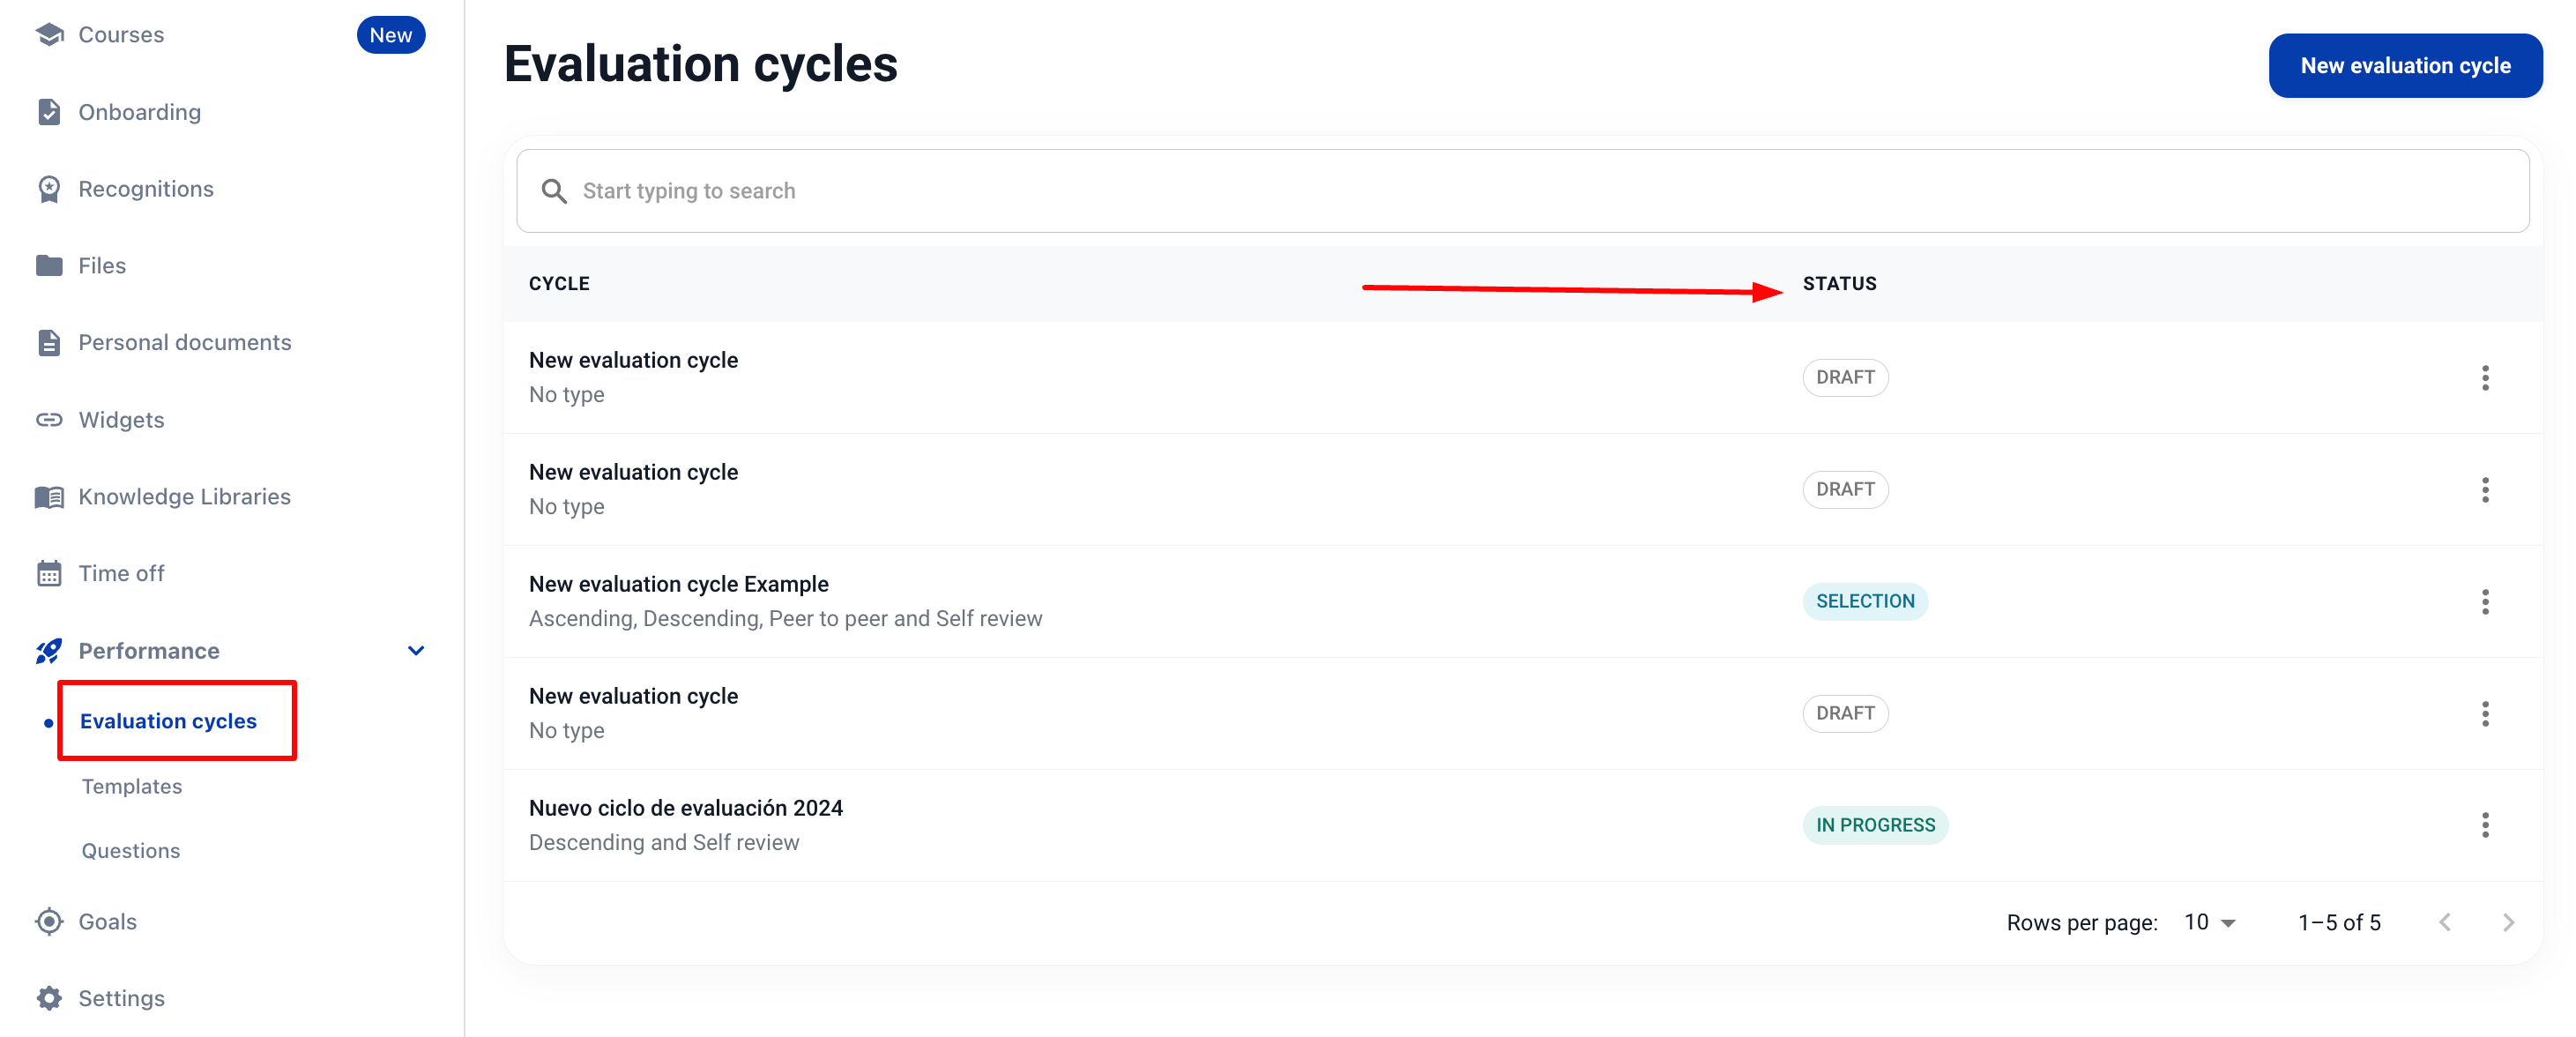
Task: Click the Knowledge Libraries book icon
Action: [49, 497]
